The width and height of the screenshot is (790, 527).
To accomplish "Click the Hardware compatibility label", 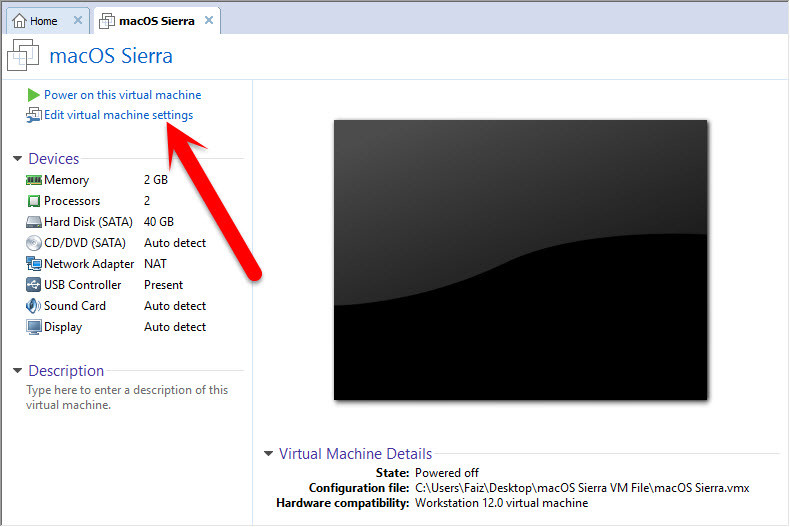I will click(343, 503).
